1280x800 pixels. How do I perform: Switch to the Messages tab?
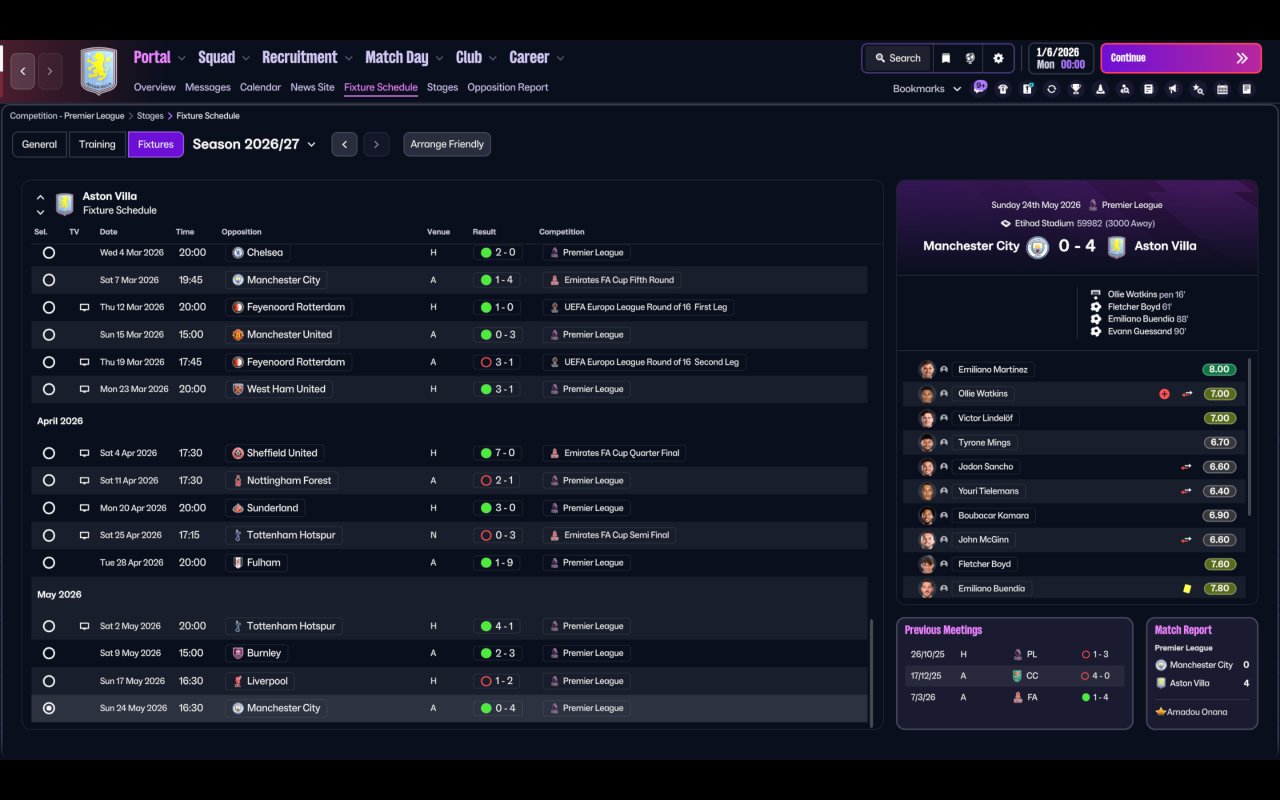coord(207,87)
